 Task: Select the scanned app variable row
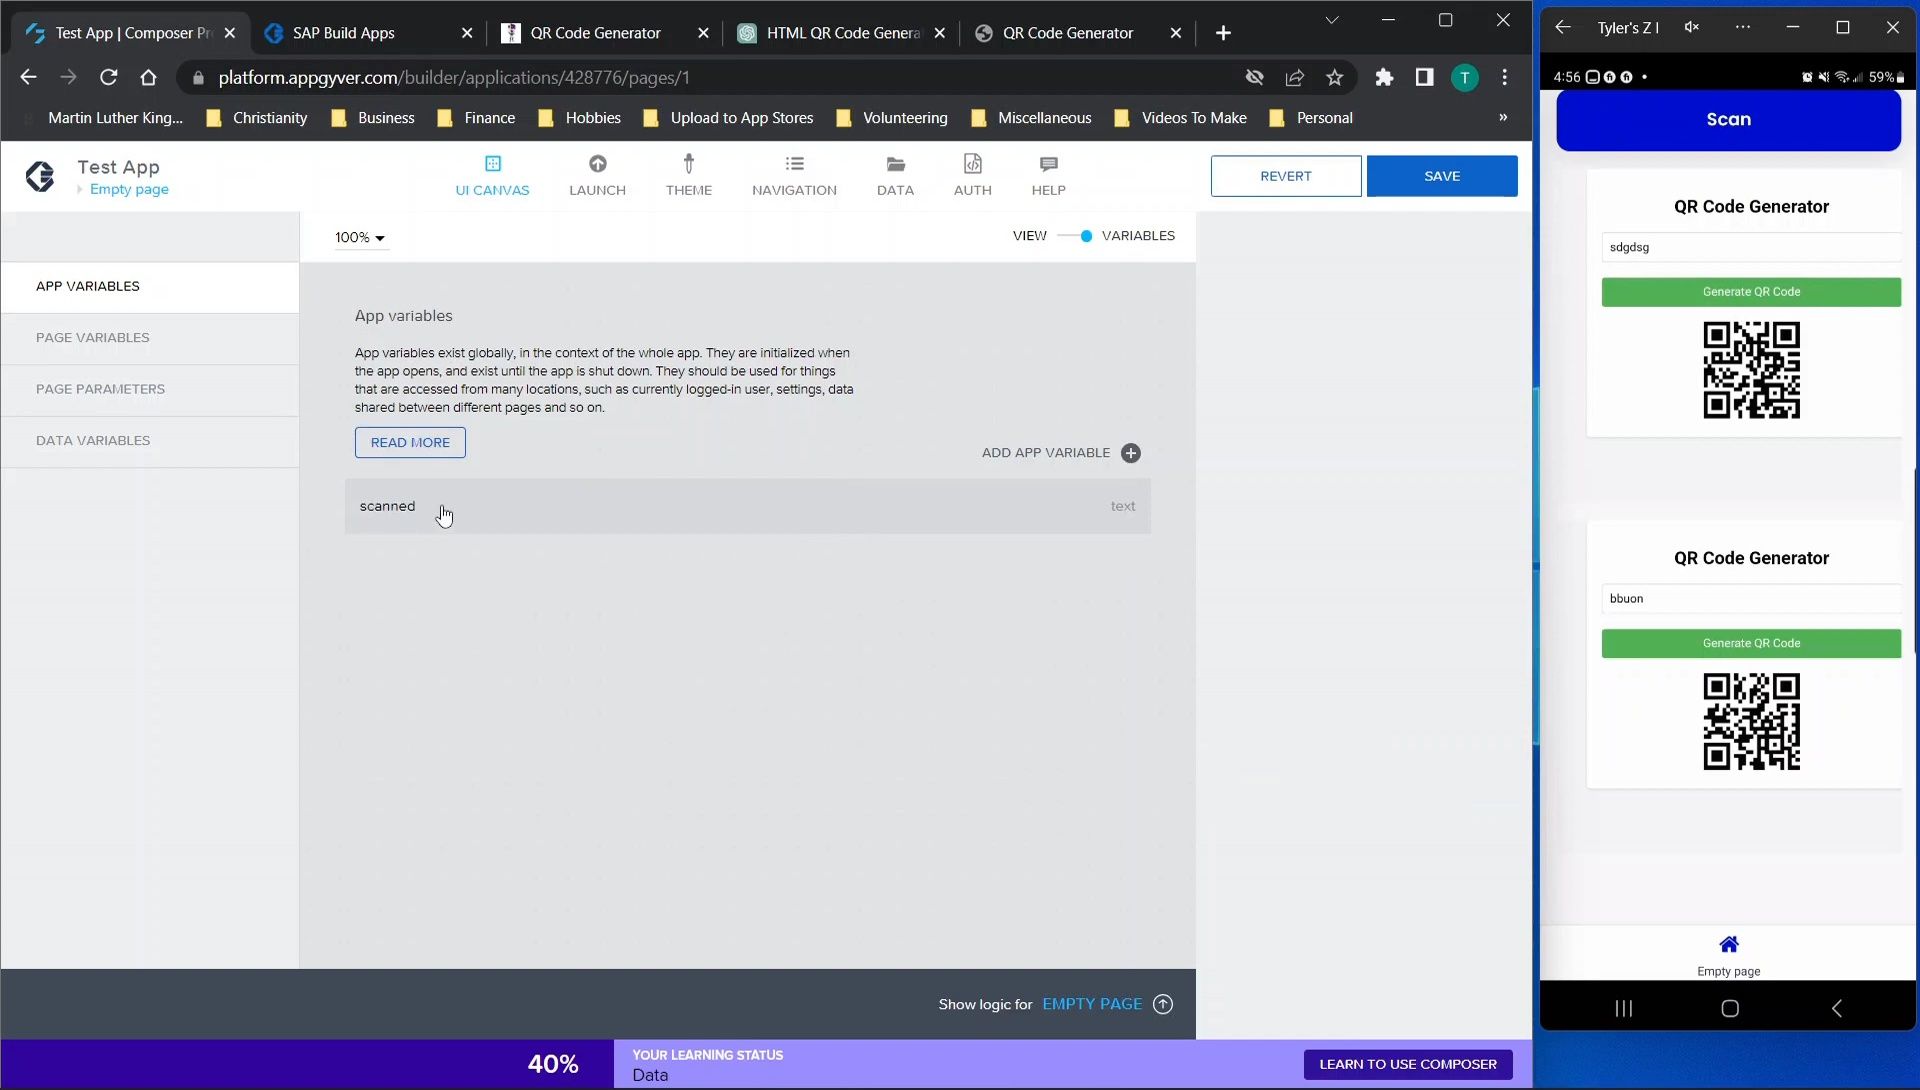[748, 506]
